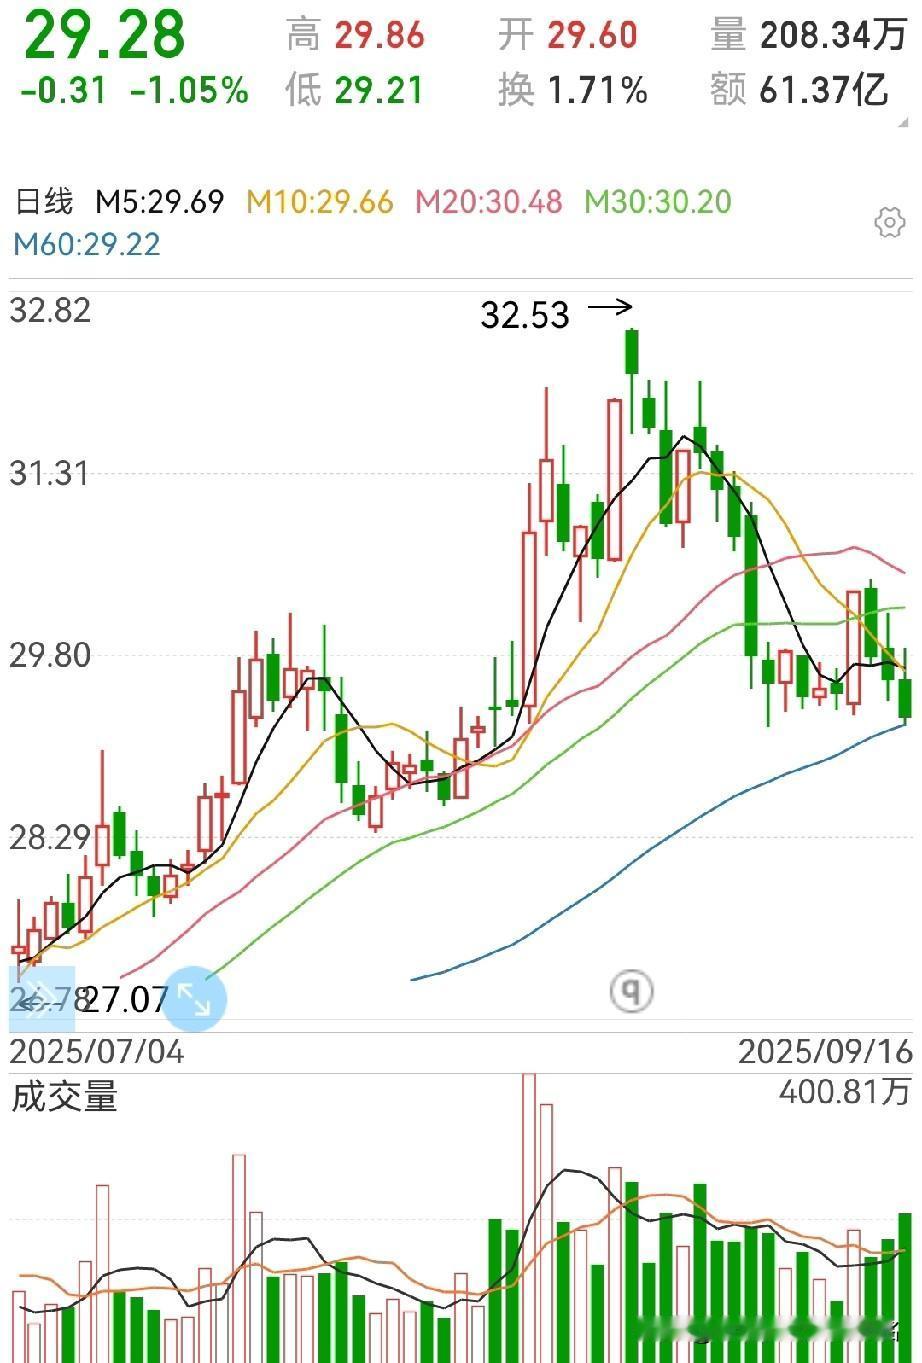The image size is (922, 1363).
Task: Click the start date 2025/07/04
Action: [x=97, y=1051]
